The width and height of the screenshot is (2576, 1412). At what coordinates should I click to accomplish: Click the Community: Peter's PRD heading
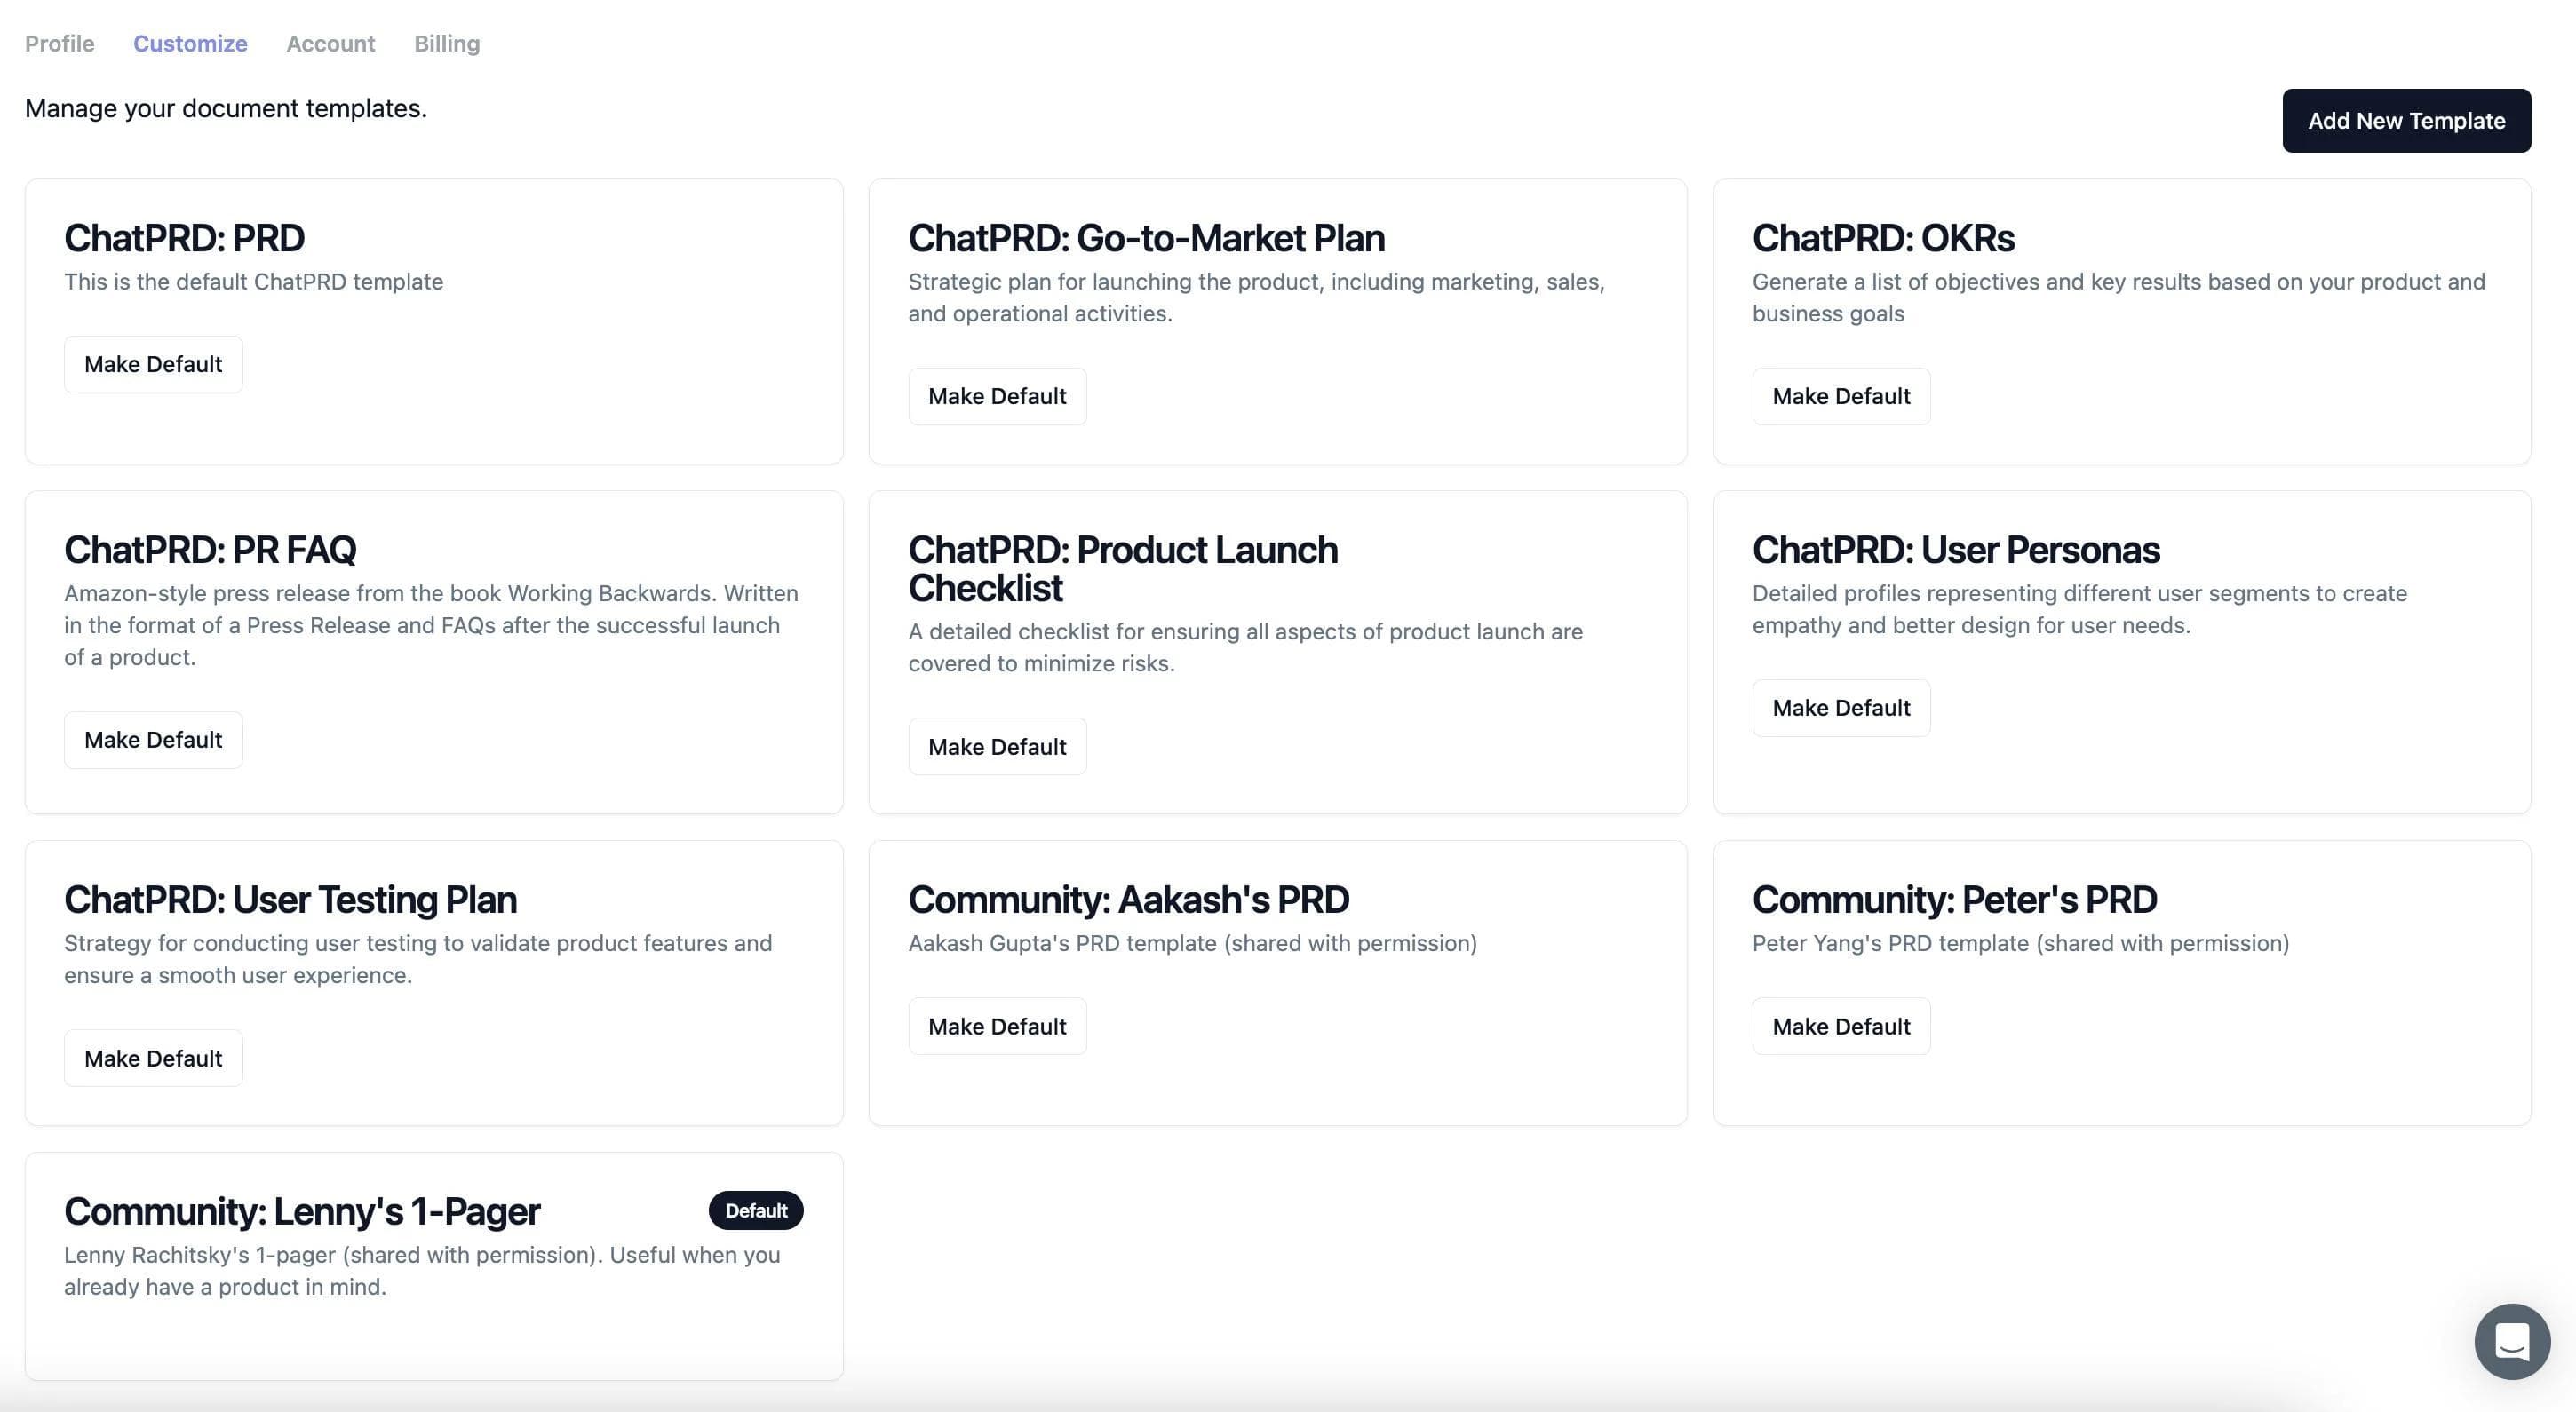pyautogui.click(x=1953, y=899)
